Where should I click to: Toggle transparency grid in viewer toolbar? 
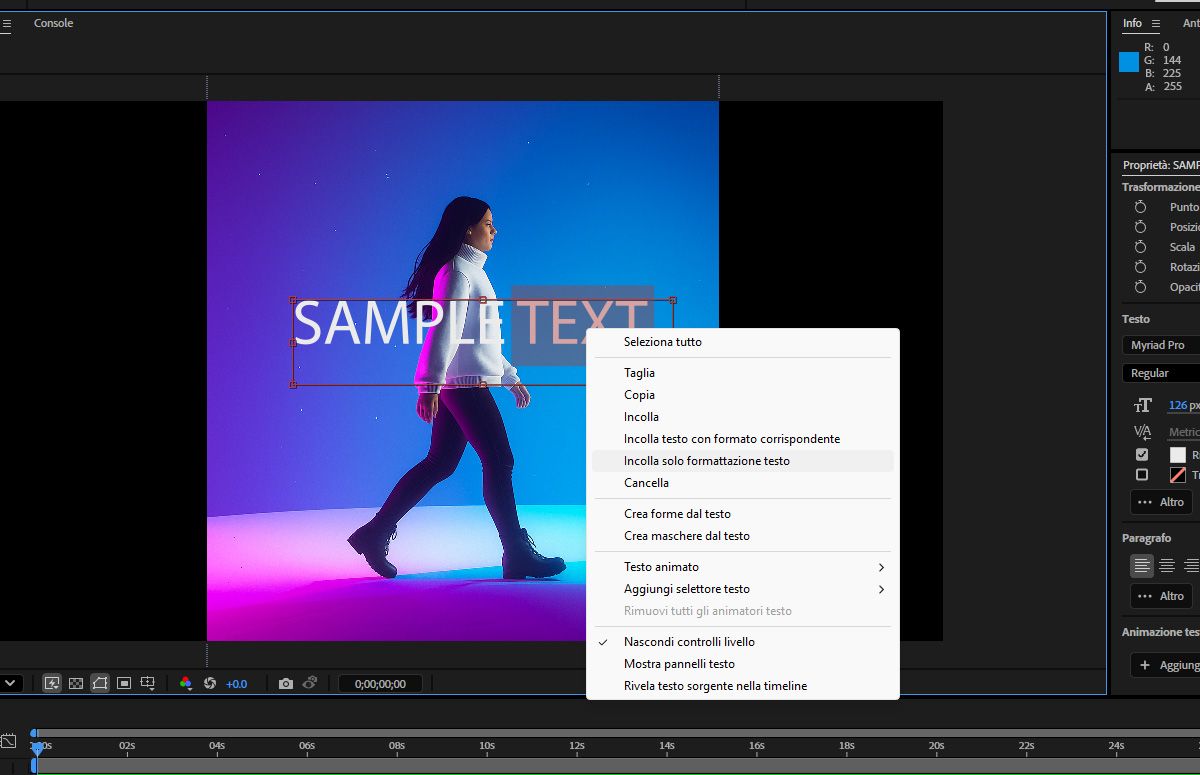[x=75, y=684]
